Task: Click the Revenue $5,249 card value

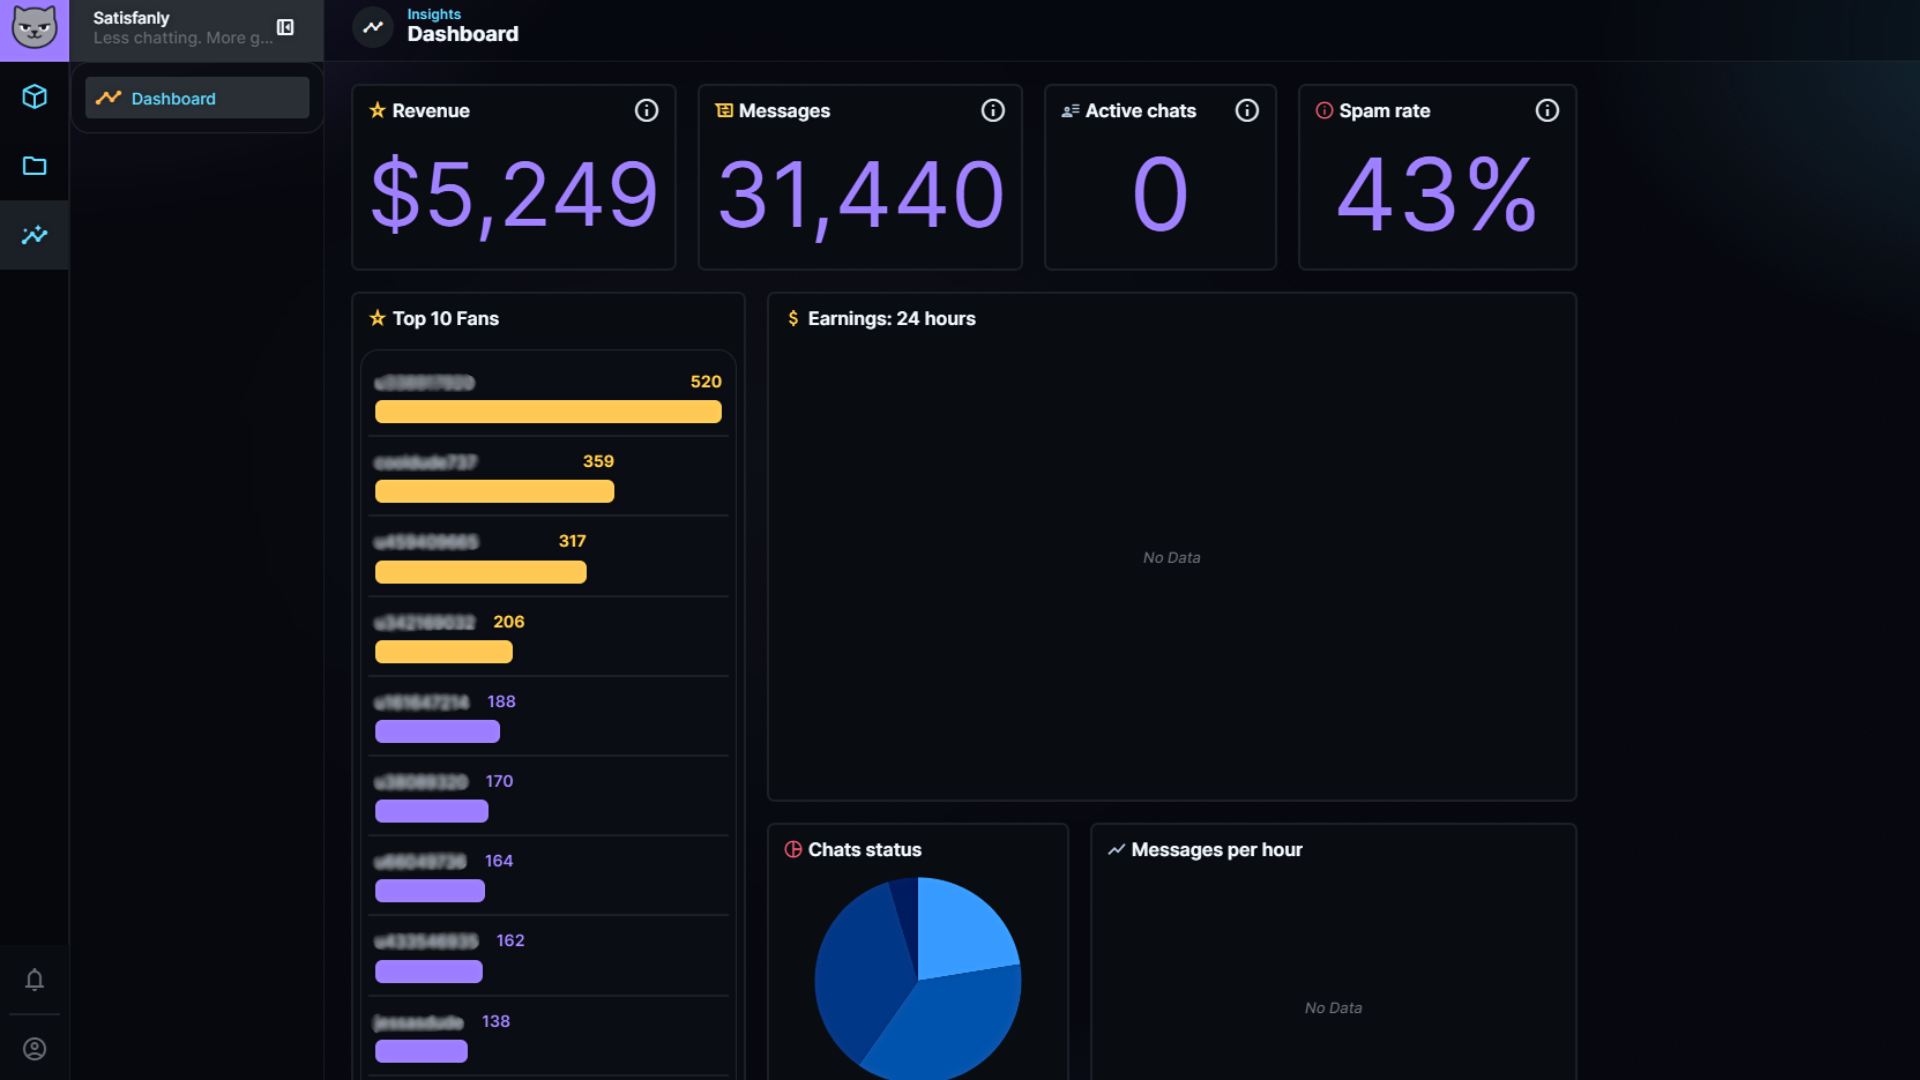Action: point(514,194)
